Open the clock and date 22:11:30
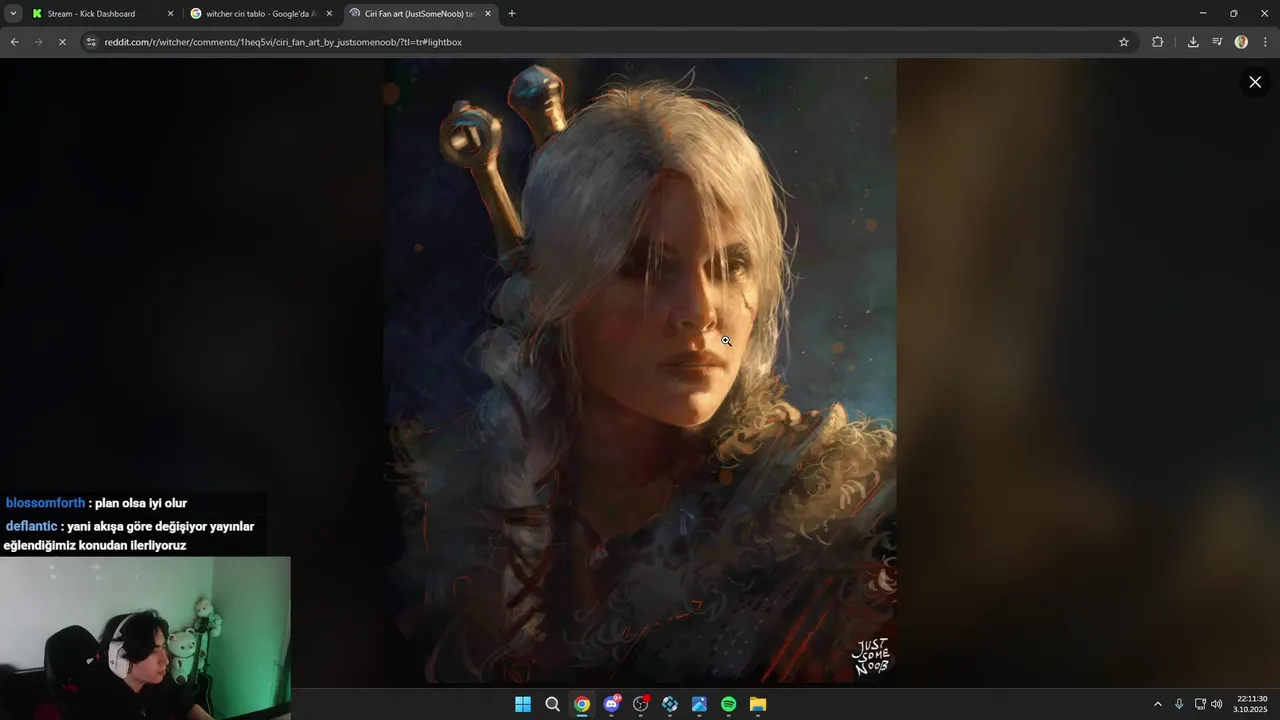 tap(1250, 704)
